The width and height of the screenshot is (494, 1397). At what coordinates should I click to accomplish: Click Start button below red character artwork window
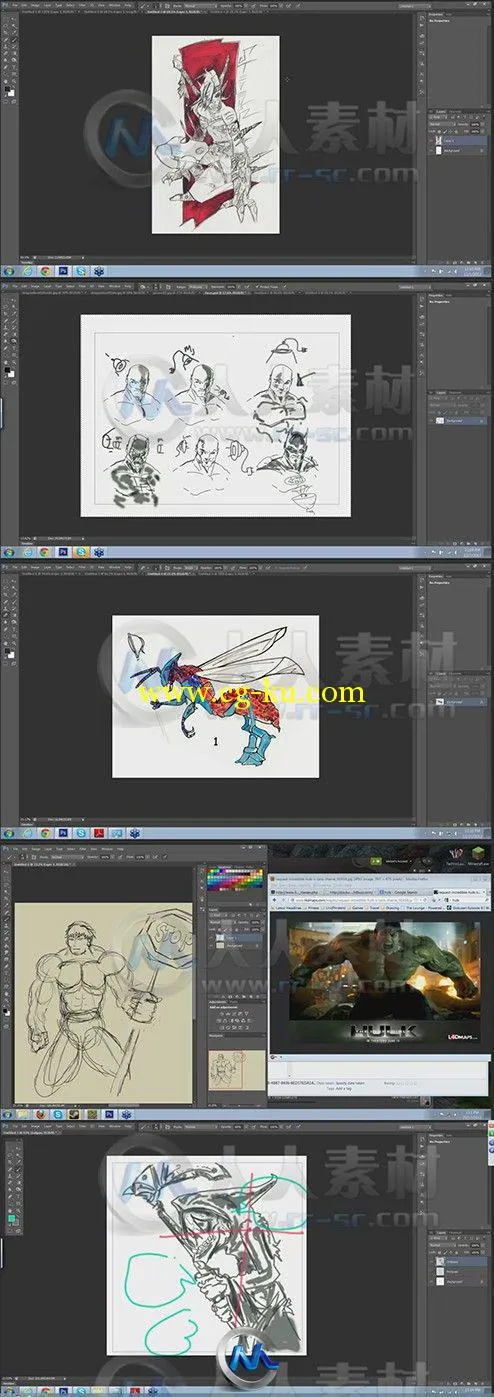pos(8,272)
